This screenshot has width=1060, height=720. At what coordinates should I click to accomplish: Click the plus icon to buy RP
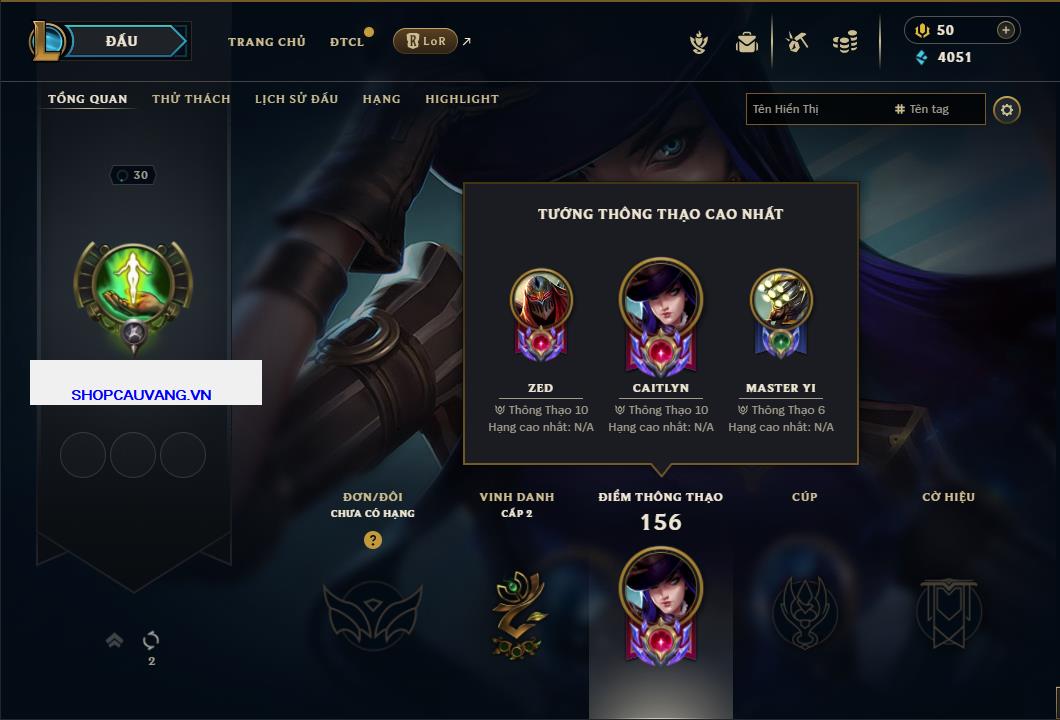tap(1006, 30)
